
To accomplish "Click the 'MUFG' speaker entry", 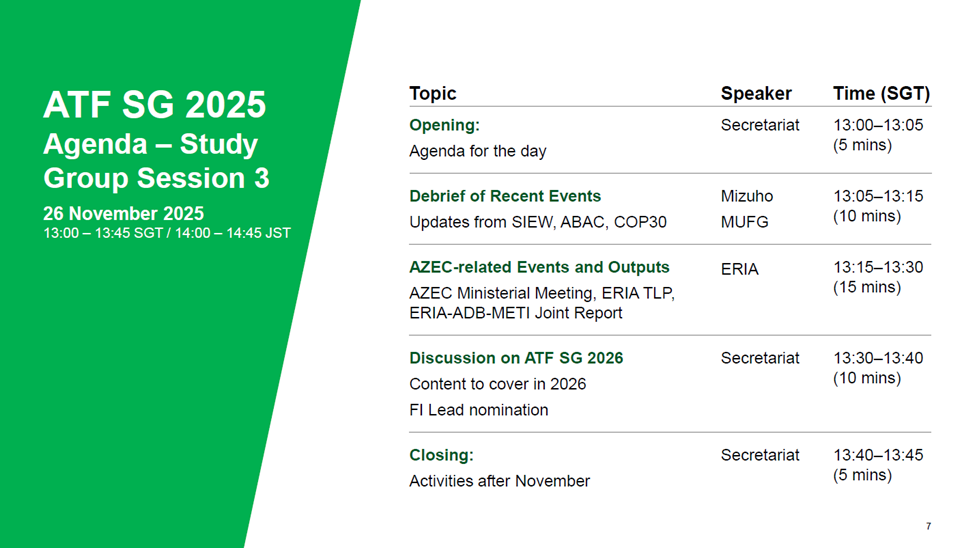I will [x=744, y=222].
